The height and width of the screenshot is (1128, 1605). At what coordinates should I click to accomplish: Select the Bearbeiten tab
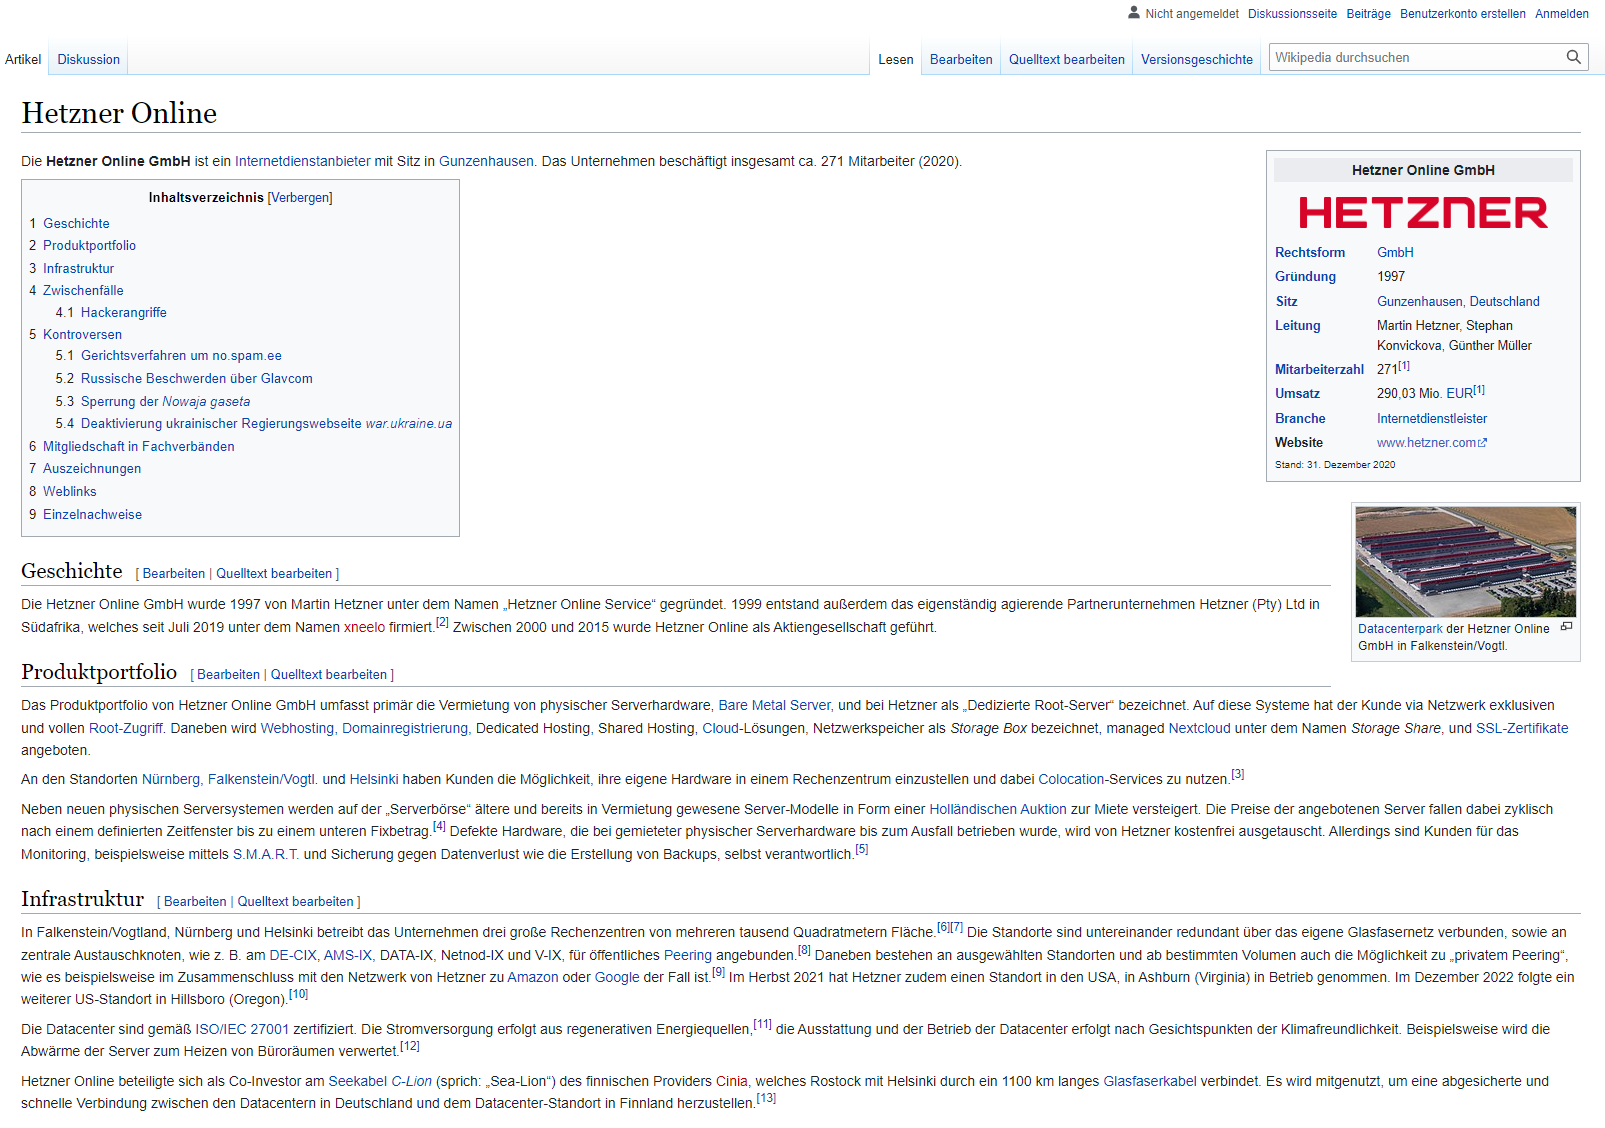(960, 59)
